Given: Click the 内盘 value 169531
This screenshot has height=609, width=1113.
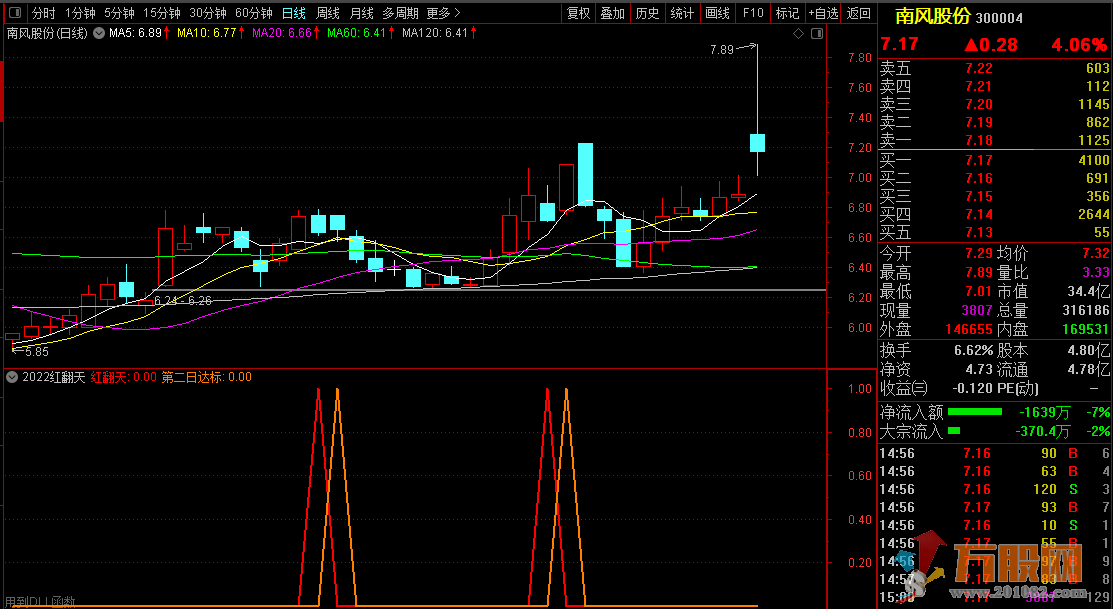Looking at the screenshot, I should tap(1085, 329).
